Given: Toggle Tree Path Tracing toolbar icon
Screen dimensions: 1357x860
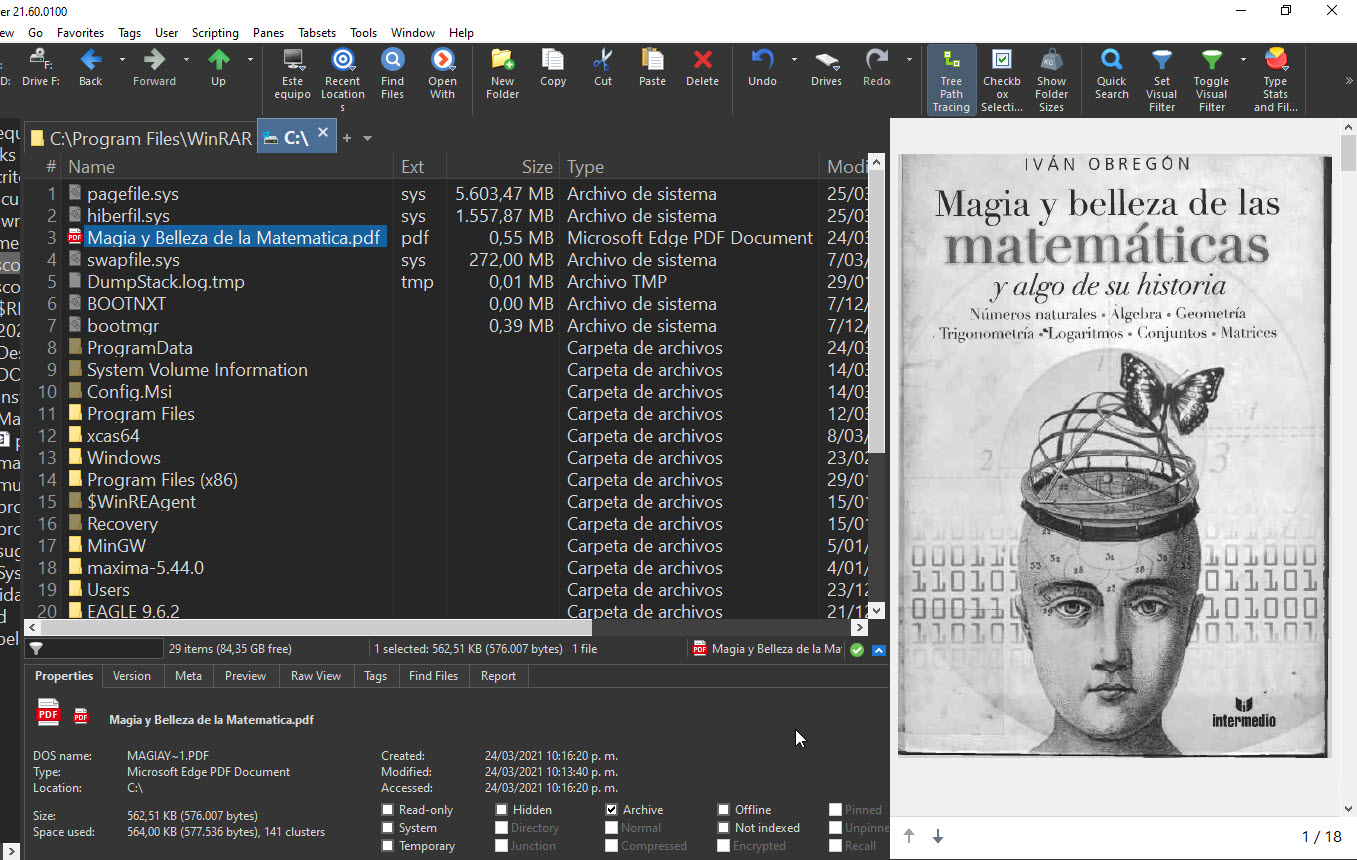Looking at the screenshot, I should [951, 60].
